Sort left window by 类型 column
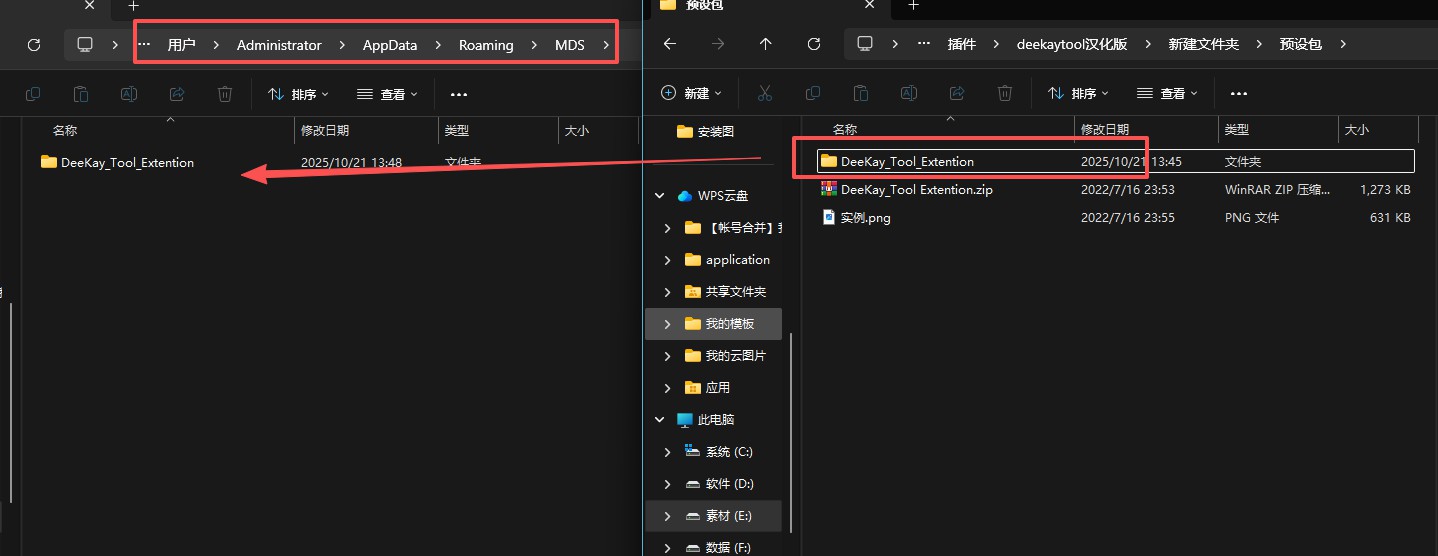1438x556 pixels. point(457,130)
